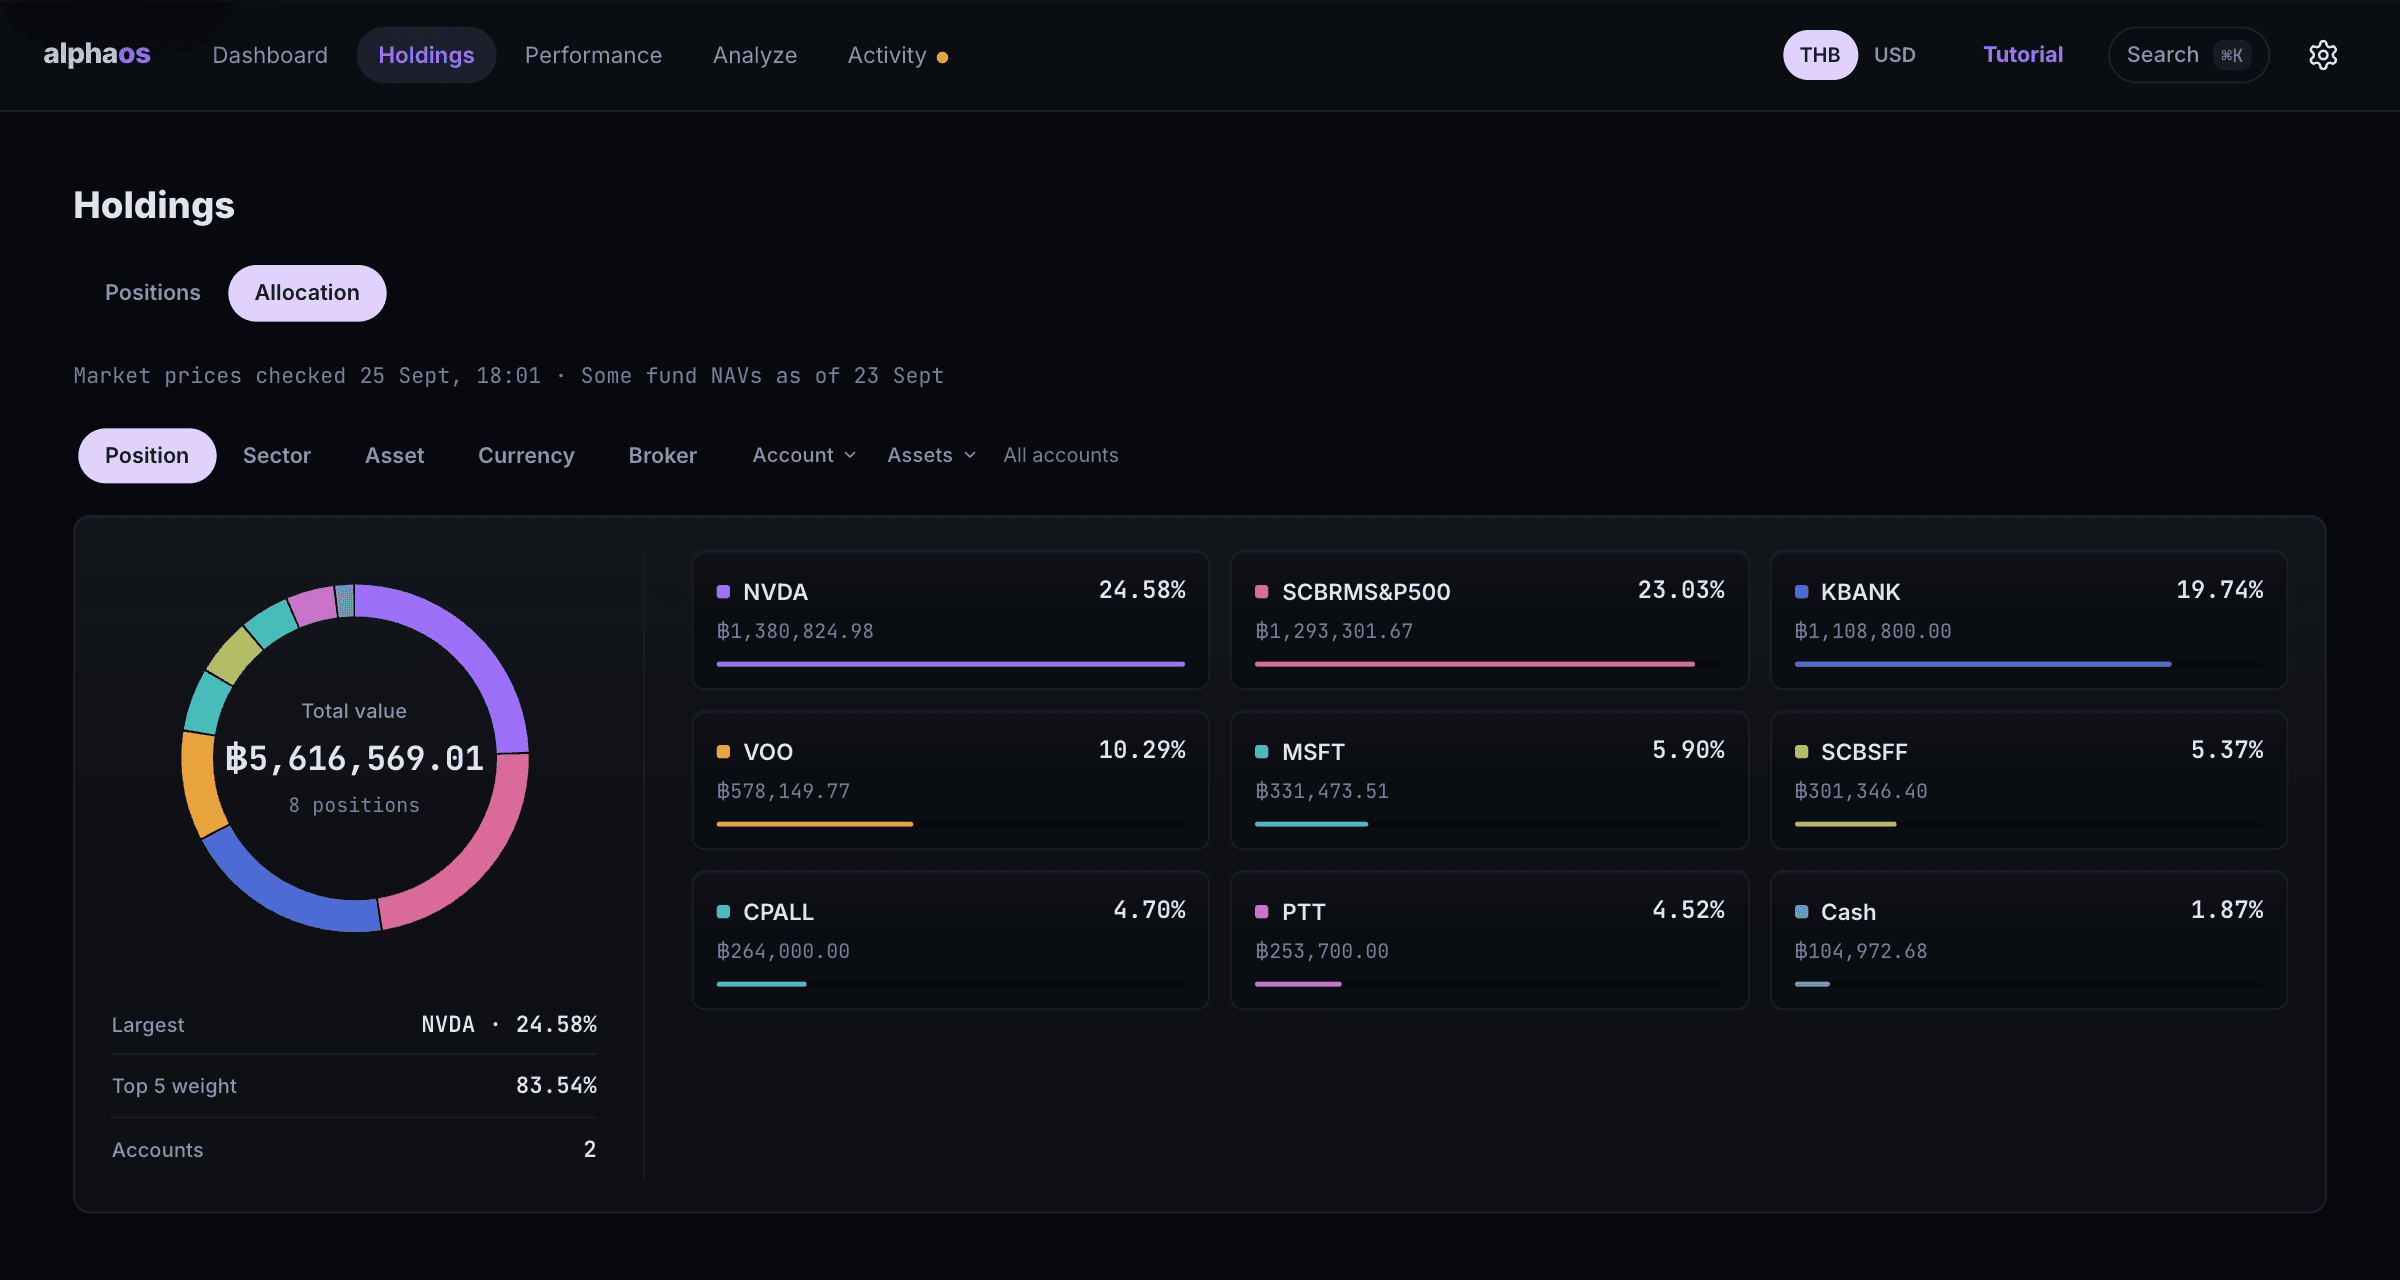This screenshot has height=1280, width=2400.
Task: Click the orange Activity notification dot
Action: tap(942, 57)
